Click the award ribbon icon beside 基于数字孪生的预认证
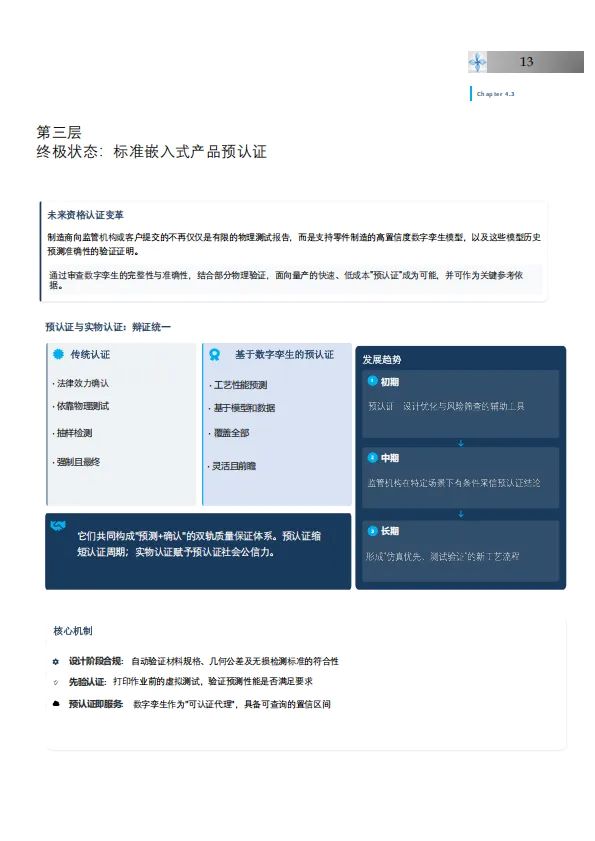The image size is (595, 841). [215, 355]
